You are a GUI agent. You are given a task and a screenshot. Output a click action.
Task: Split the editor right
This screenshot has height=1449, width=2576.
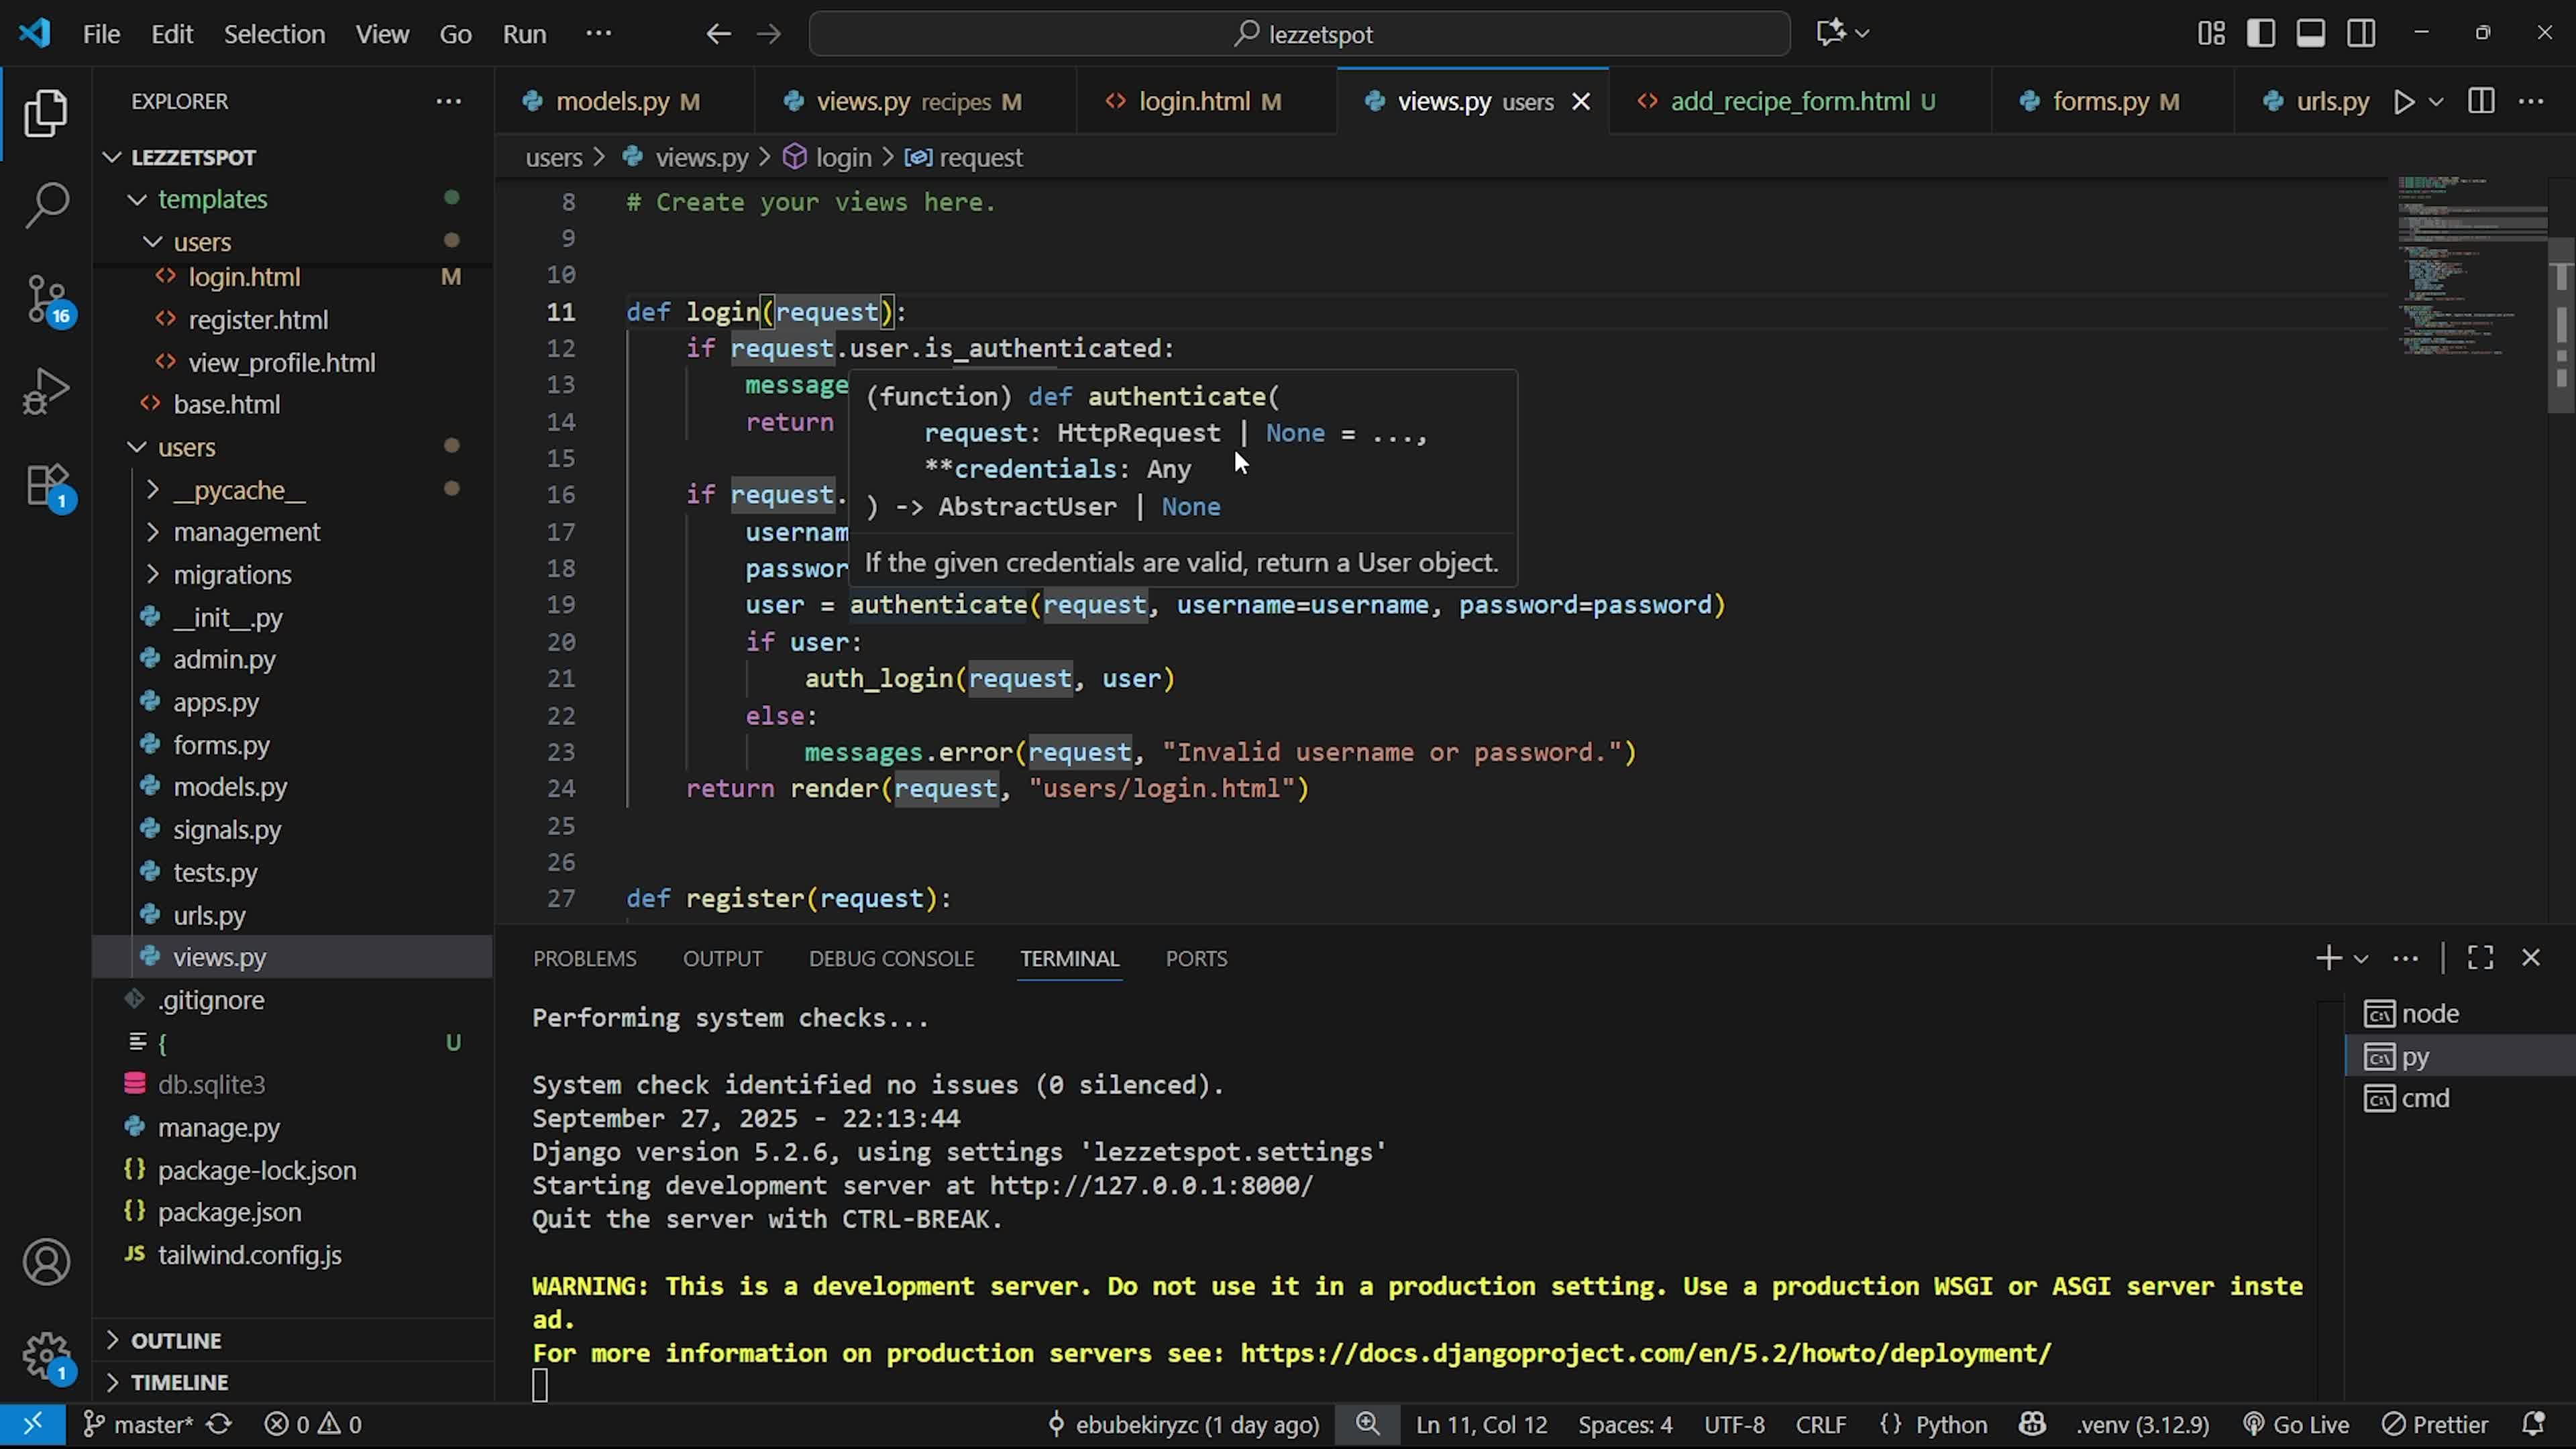[2480, 102]
